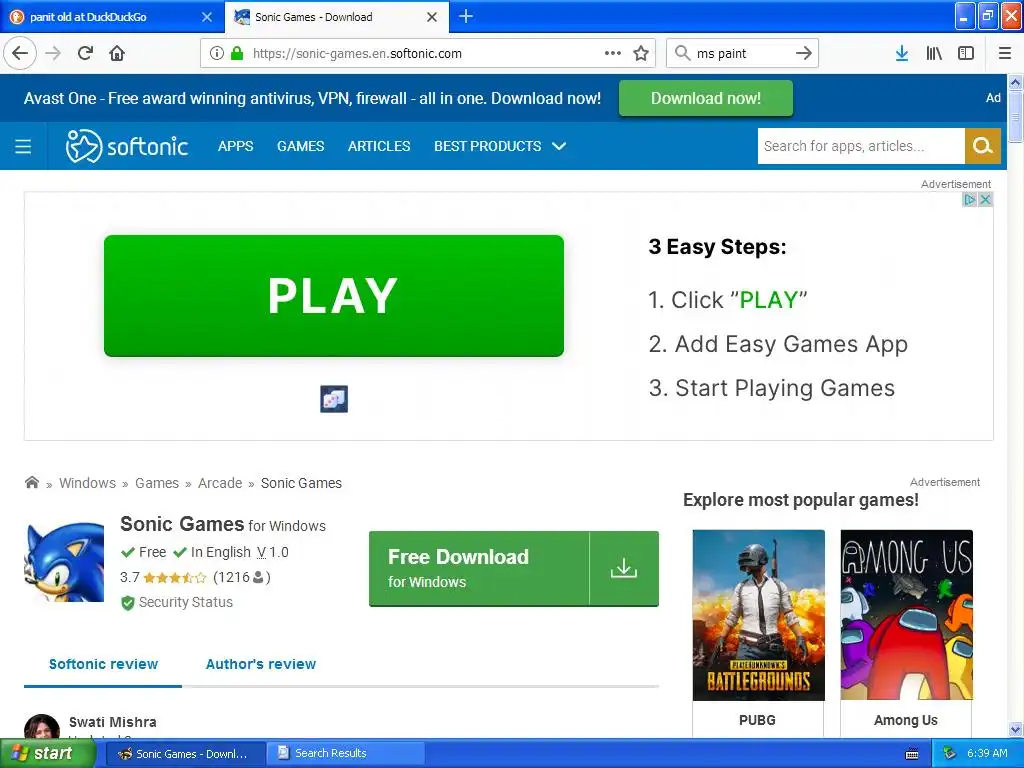Open page actions three-dot menu
This screenshot has width=1024, height=768.
pos(613,53)
